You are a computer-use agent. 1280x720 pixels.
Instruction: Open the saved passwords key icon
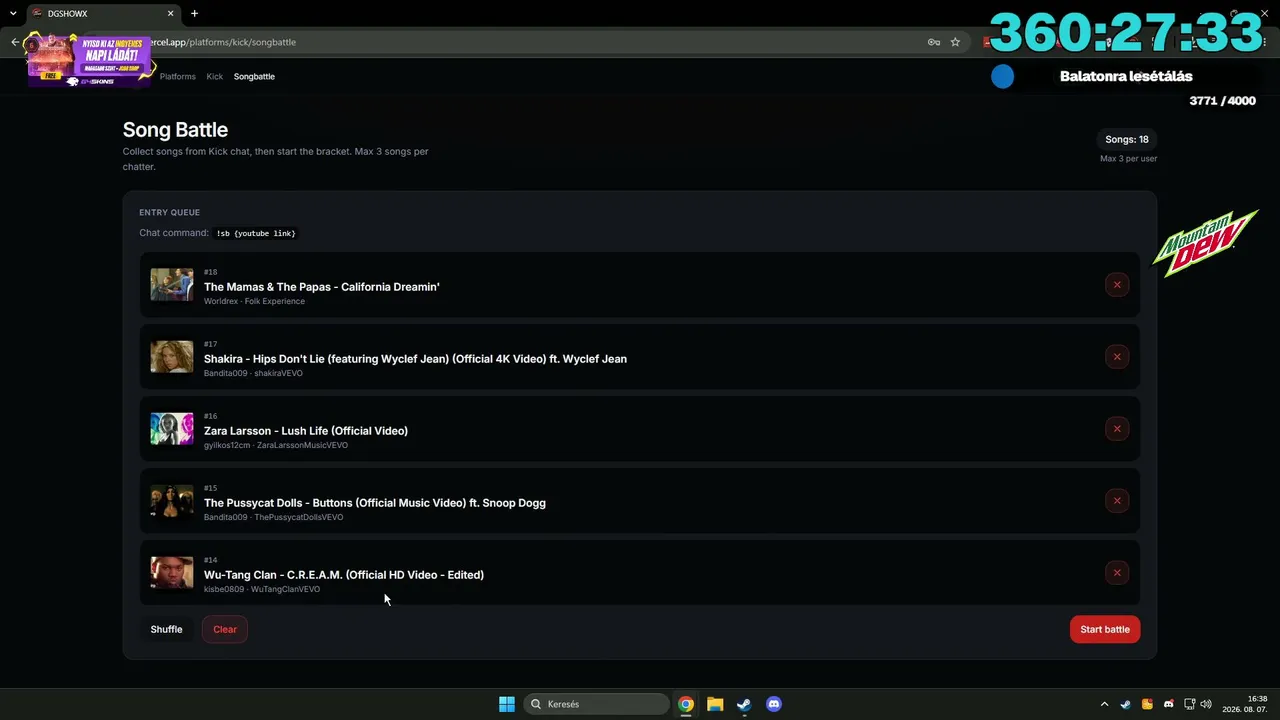pyautogui.click(x=933, y=42)
